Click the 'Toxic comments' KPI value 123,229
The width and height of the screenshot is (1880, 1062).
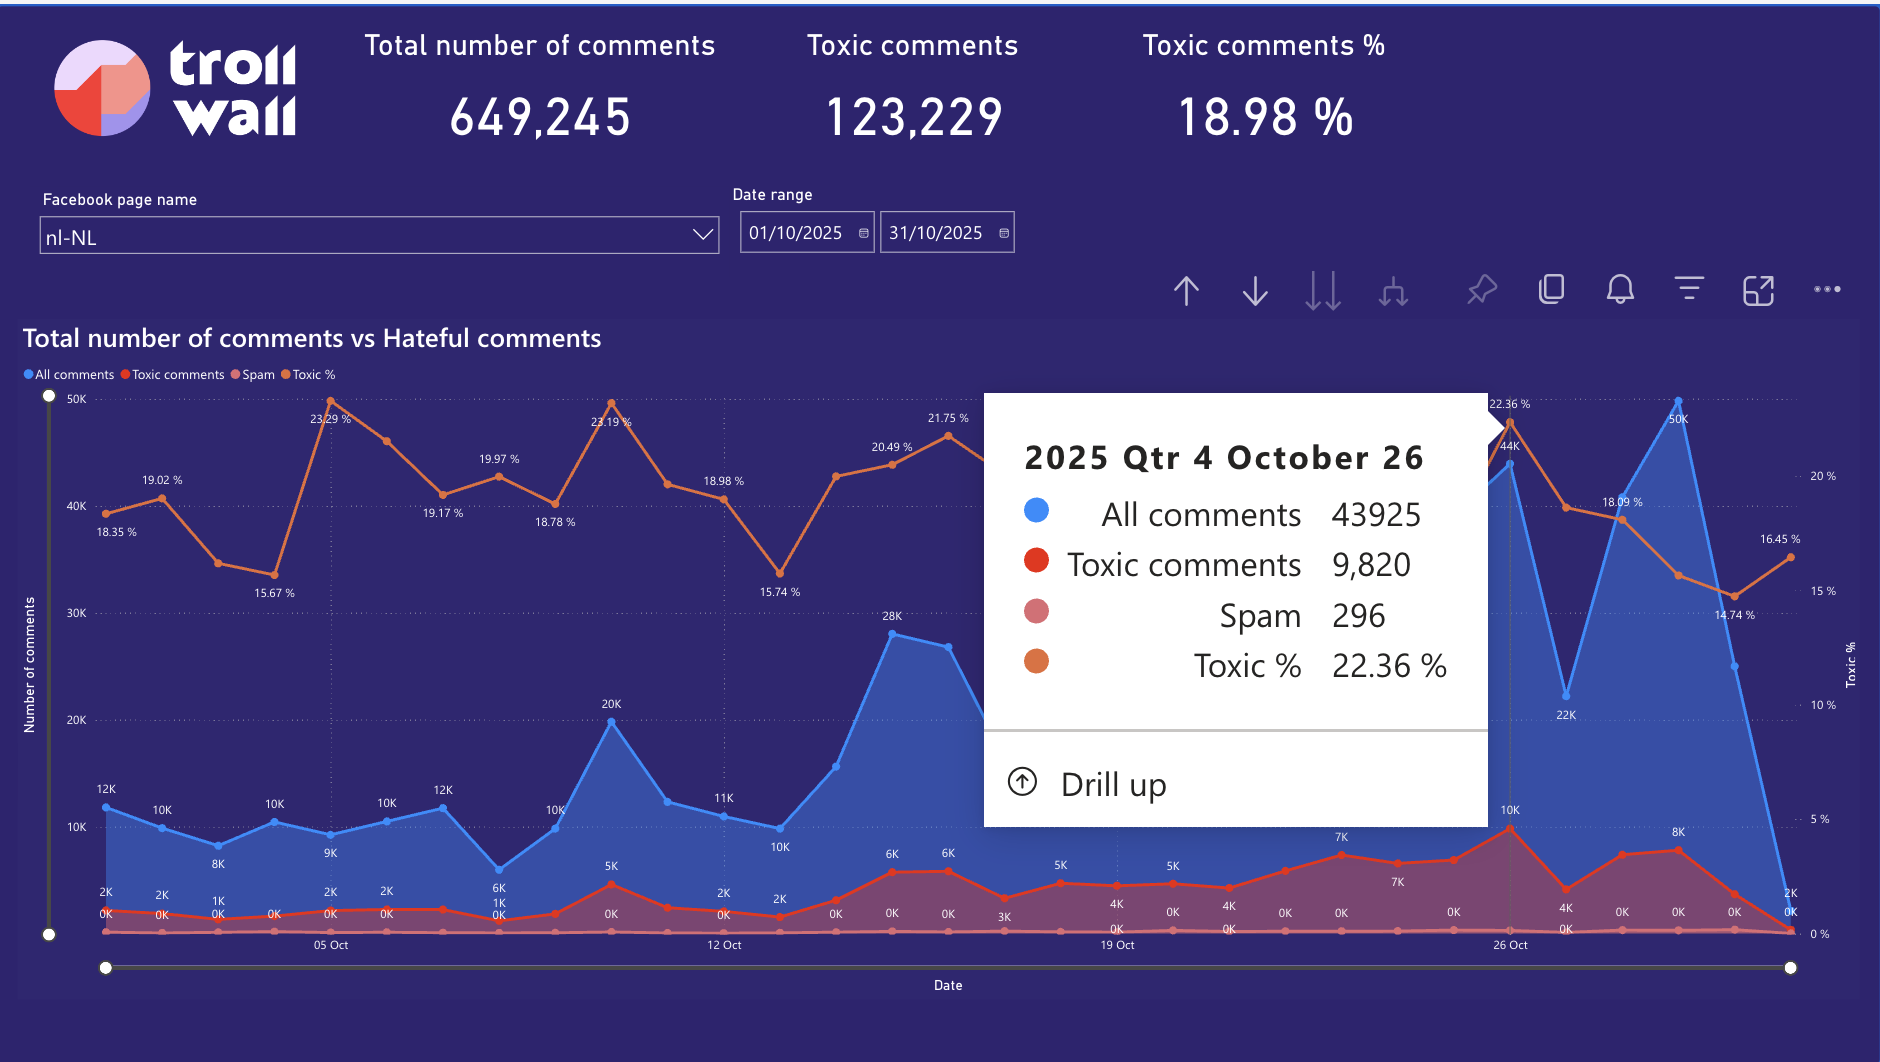point(913,115)
